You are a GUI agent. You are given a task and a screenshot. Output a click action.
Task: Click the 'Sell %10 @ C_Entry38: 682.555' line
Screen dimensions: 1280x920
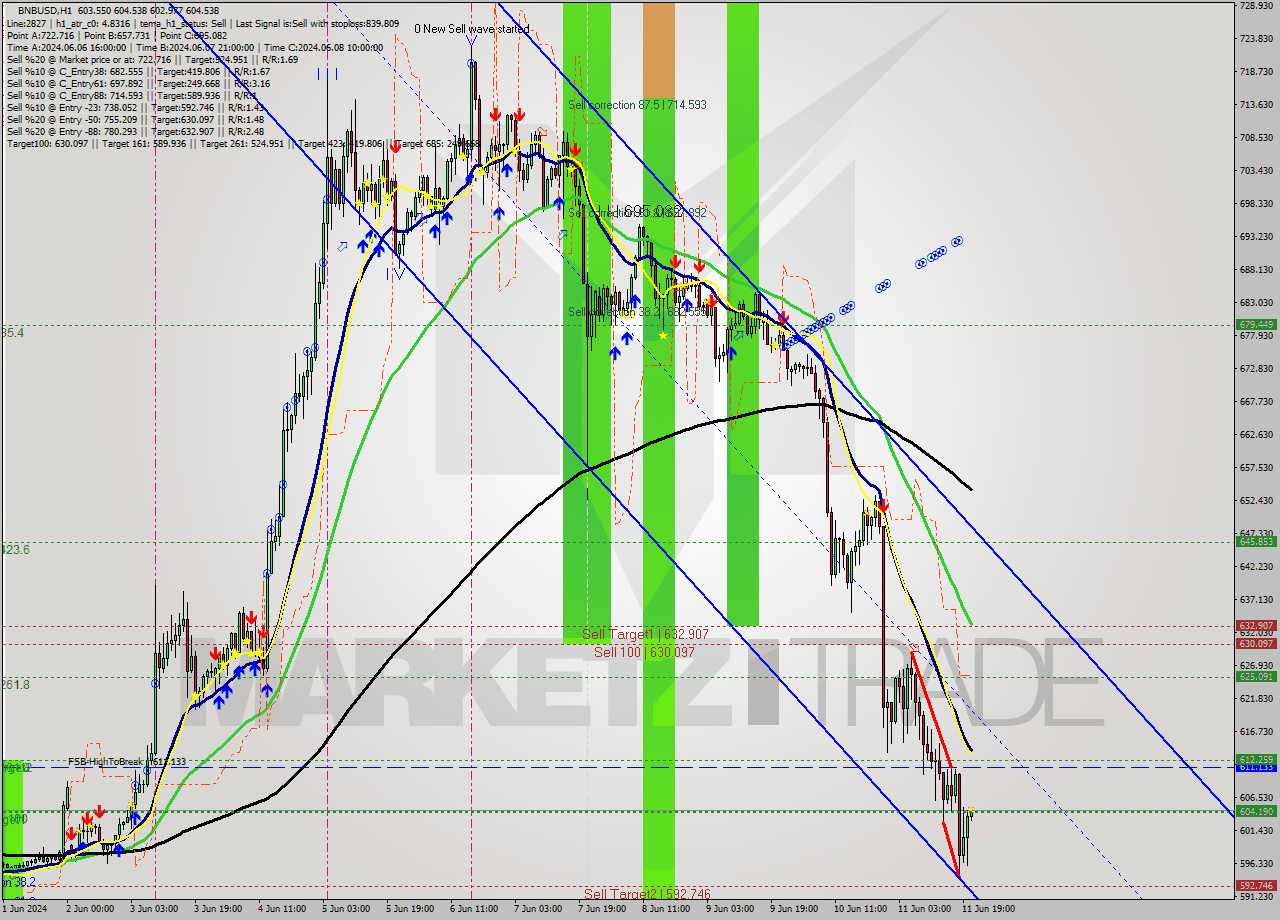click(x=138, y=71)
